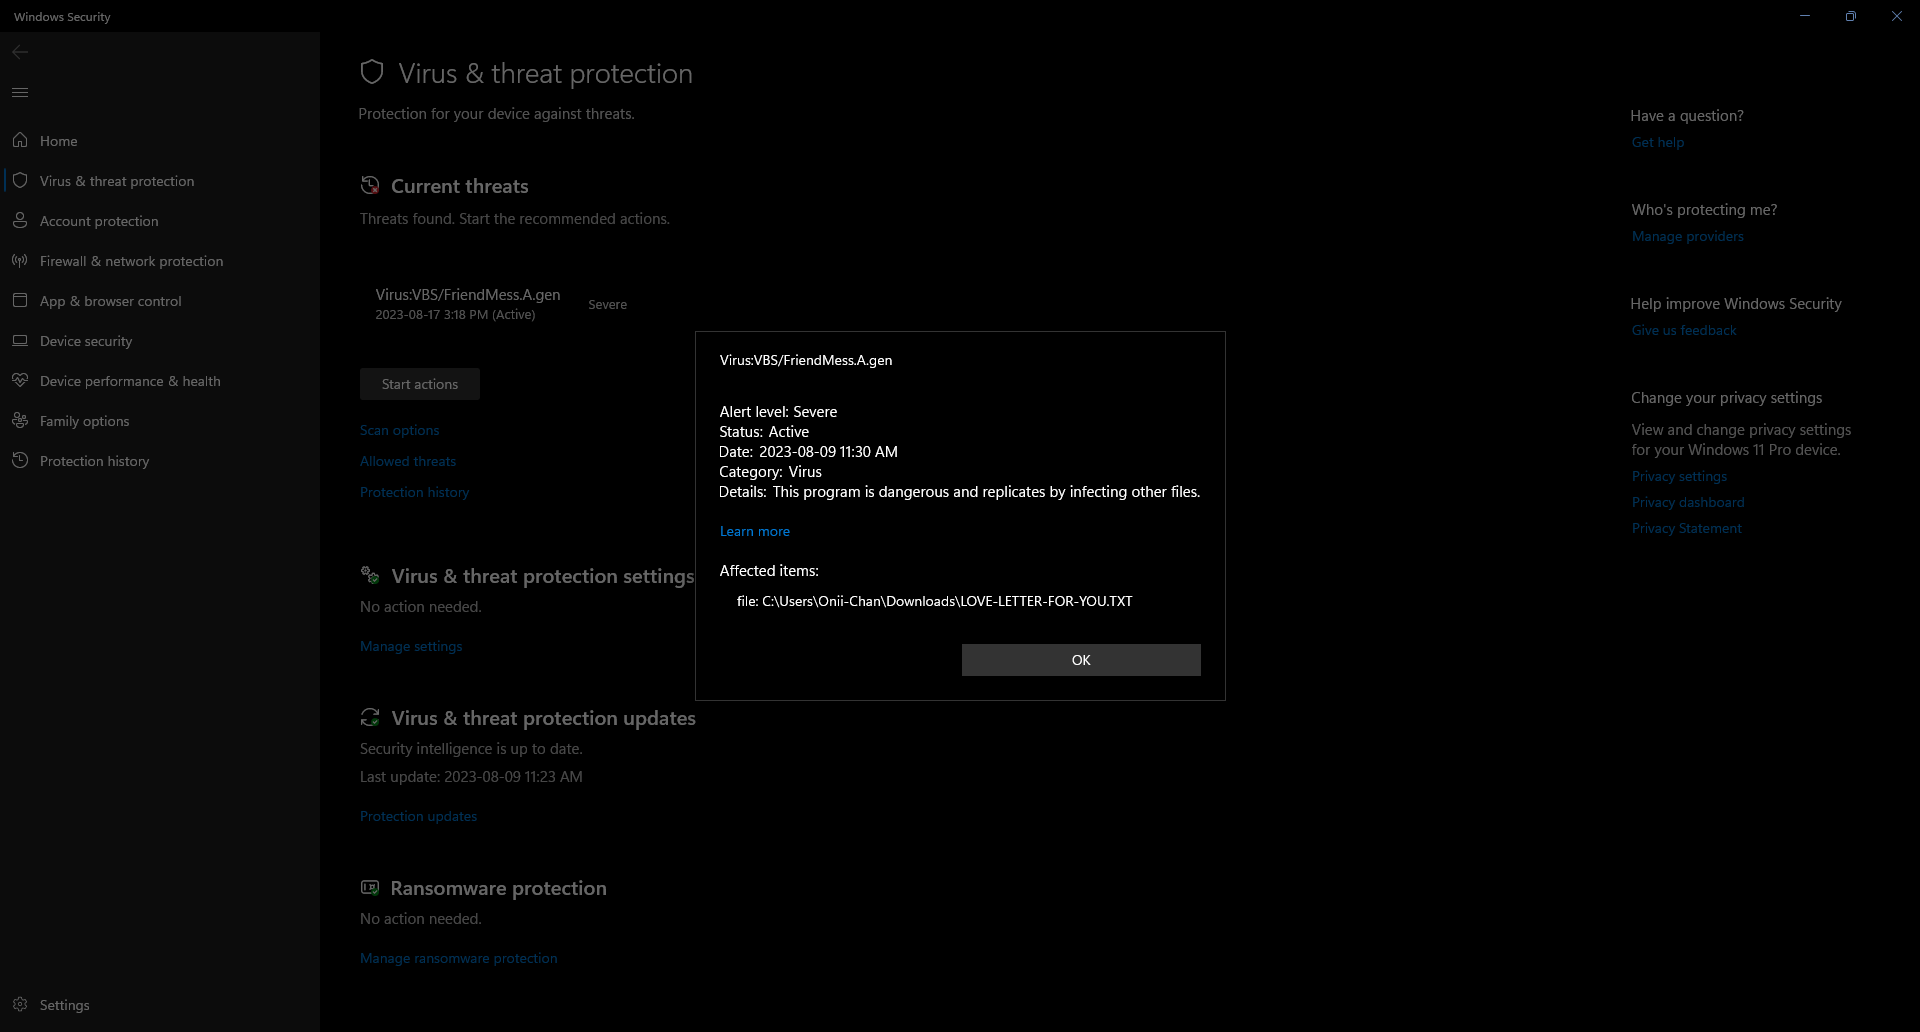1920x1032 pixels.
Task: Expand the Virus:VBS/FriendMess.A.gen threat entry
Action: click(467, 303)
